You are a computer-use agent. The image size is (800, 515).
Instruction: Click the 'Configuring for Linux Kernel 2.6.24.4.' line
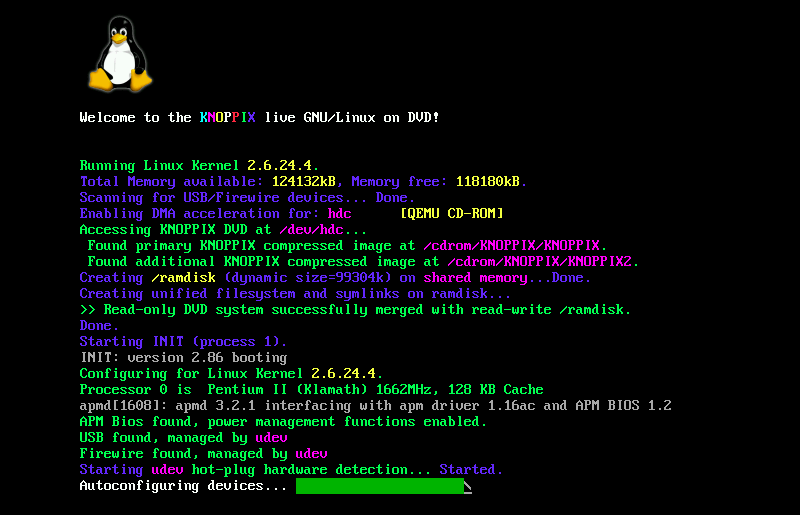[231, 374]
